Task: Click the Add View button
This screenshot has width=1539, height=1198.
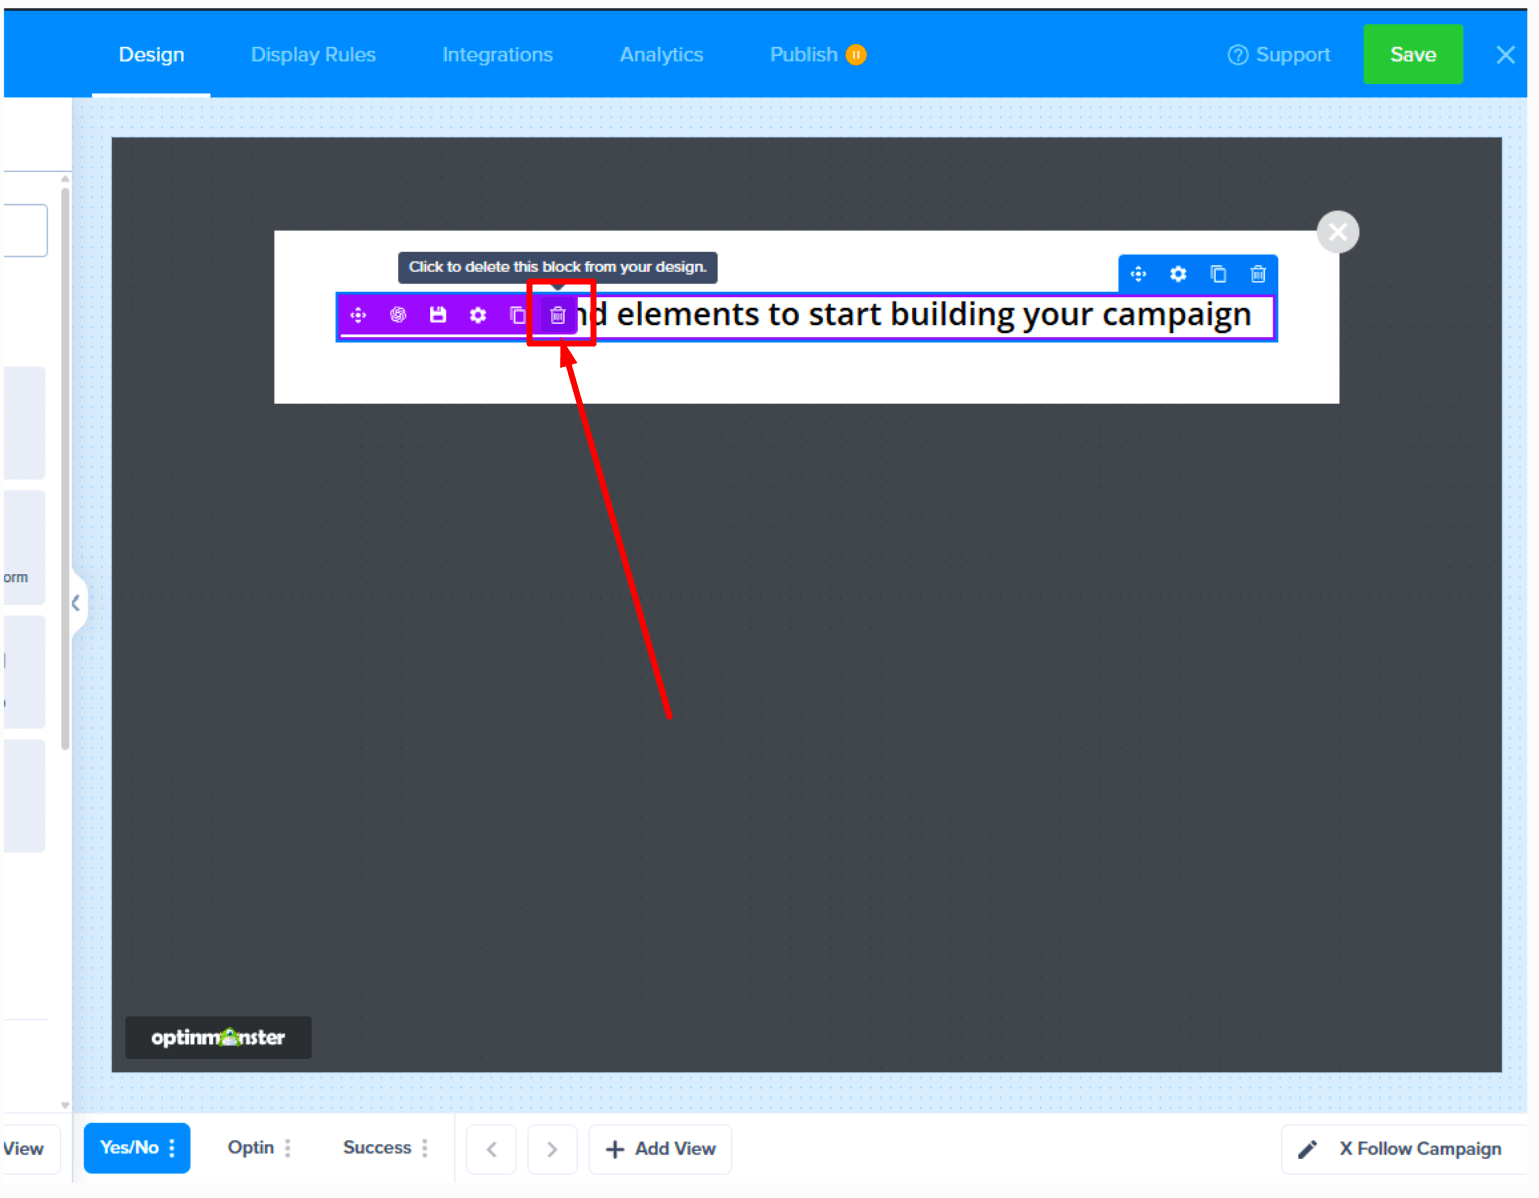Action: coord(660,1149)
